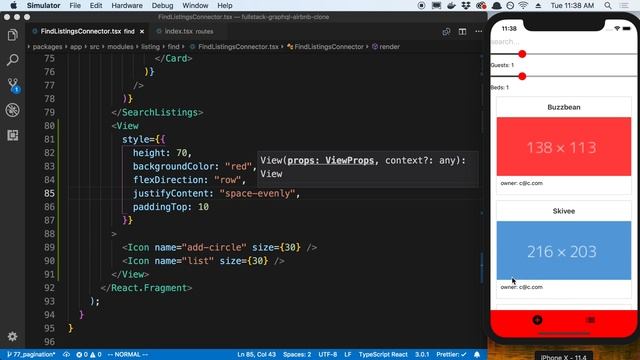Click the search field in the simulator

[563, 42]
